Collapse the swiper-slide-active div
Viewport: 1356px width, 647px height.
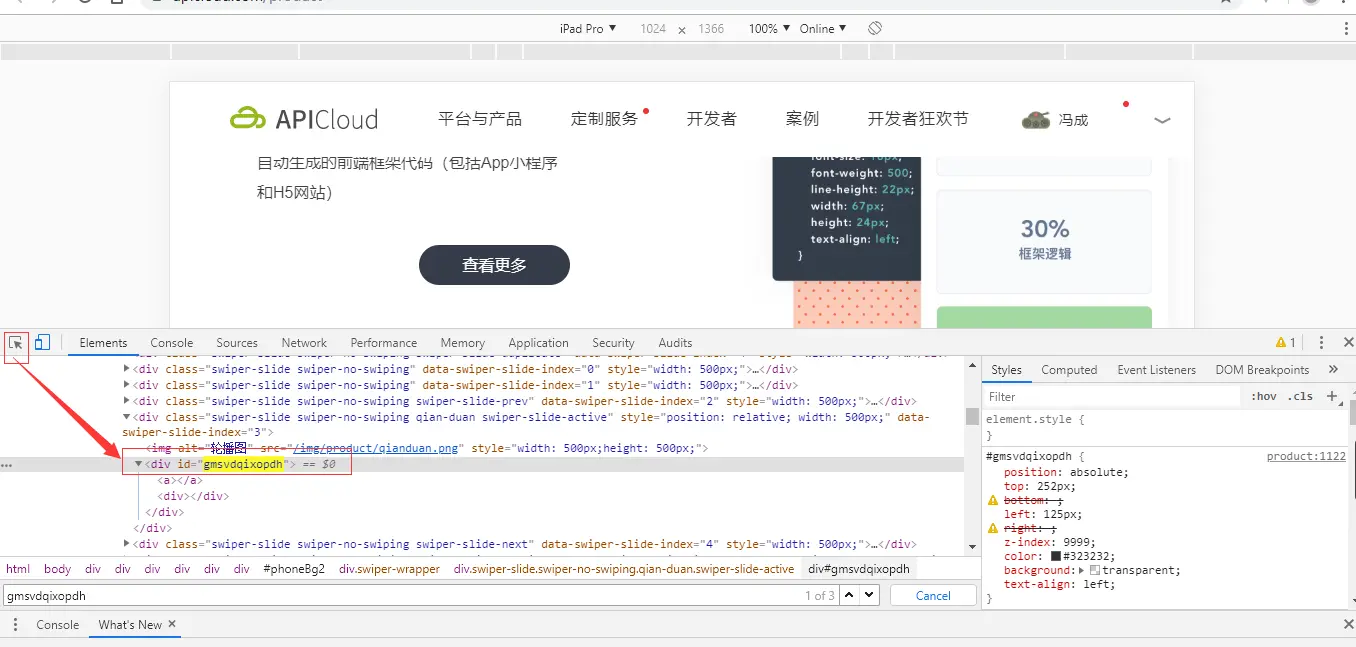127,417
